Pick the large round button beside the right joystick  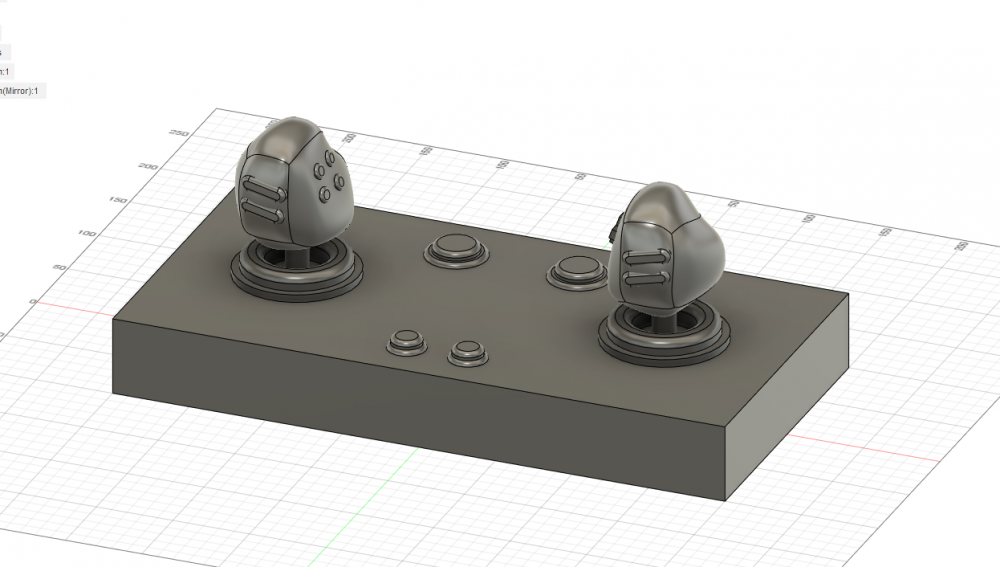[x=577, y=273]
